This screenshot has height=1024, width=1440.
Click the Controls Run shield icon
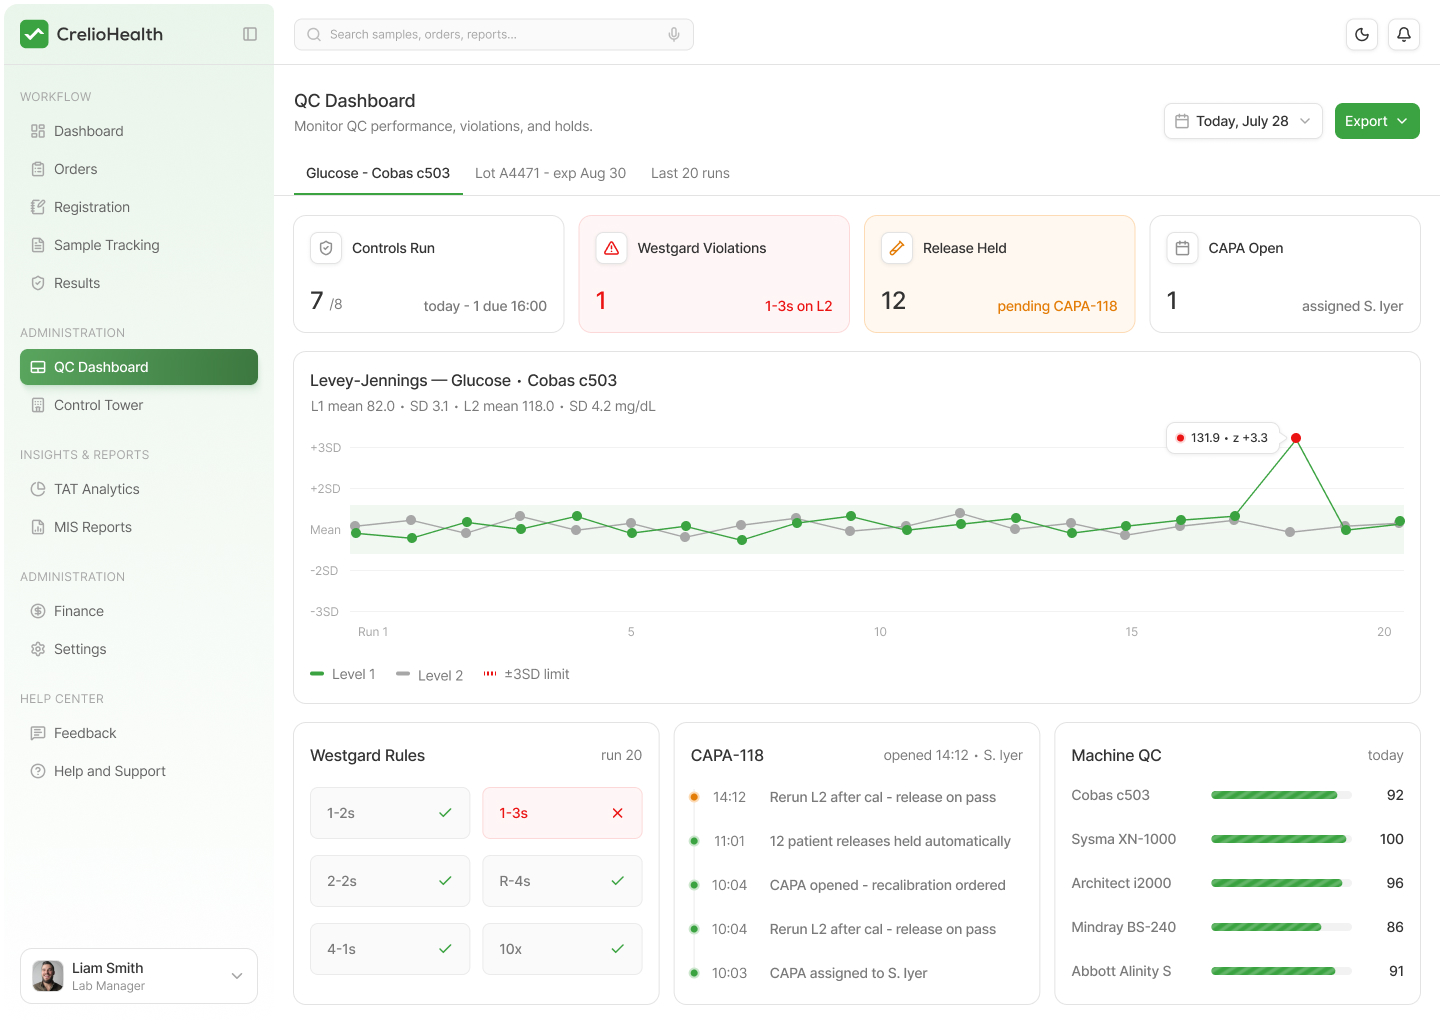click(x=326, y=248)
